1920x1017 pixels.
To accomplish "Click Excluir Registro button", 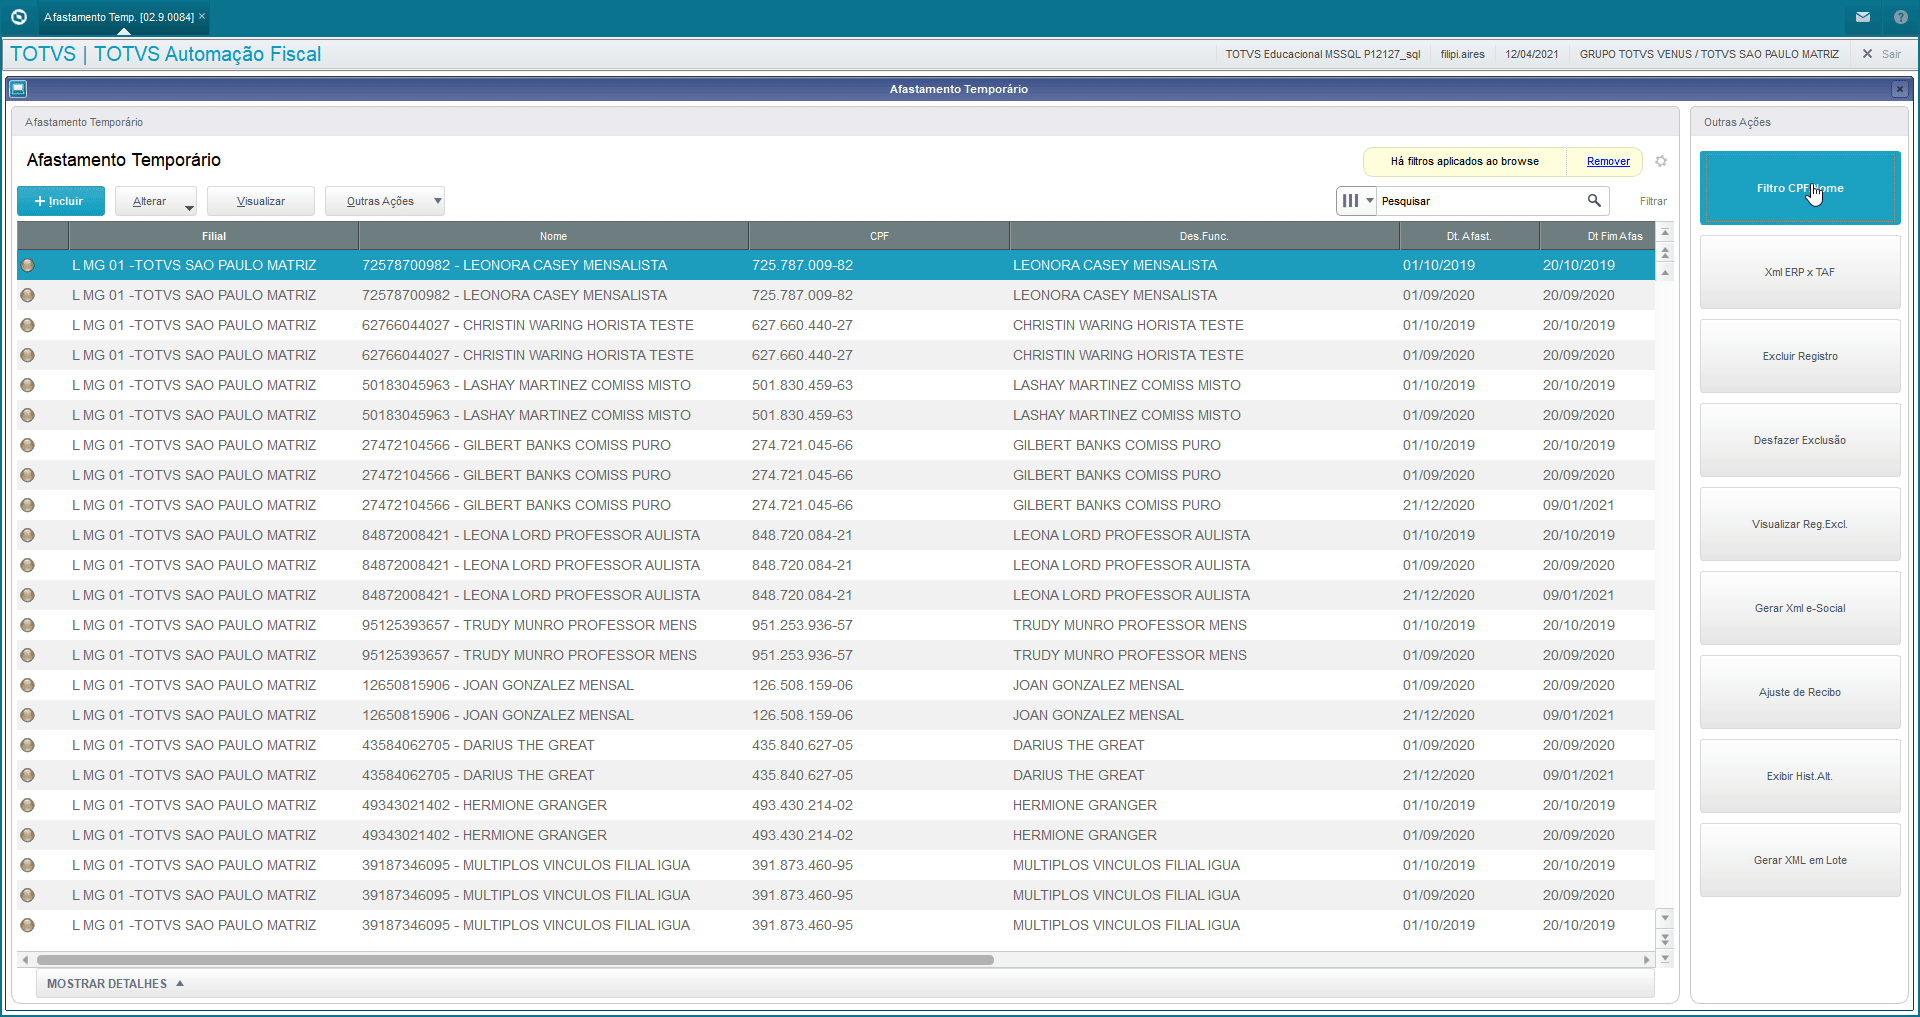I will pos(1800,356).
